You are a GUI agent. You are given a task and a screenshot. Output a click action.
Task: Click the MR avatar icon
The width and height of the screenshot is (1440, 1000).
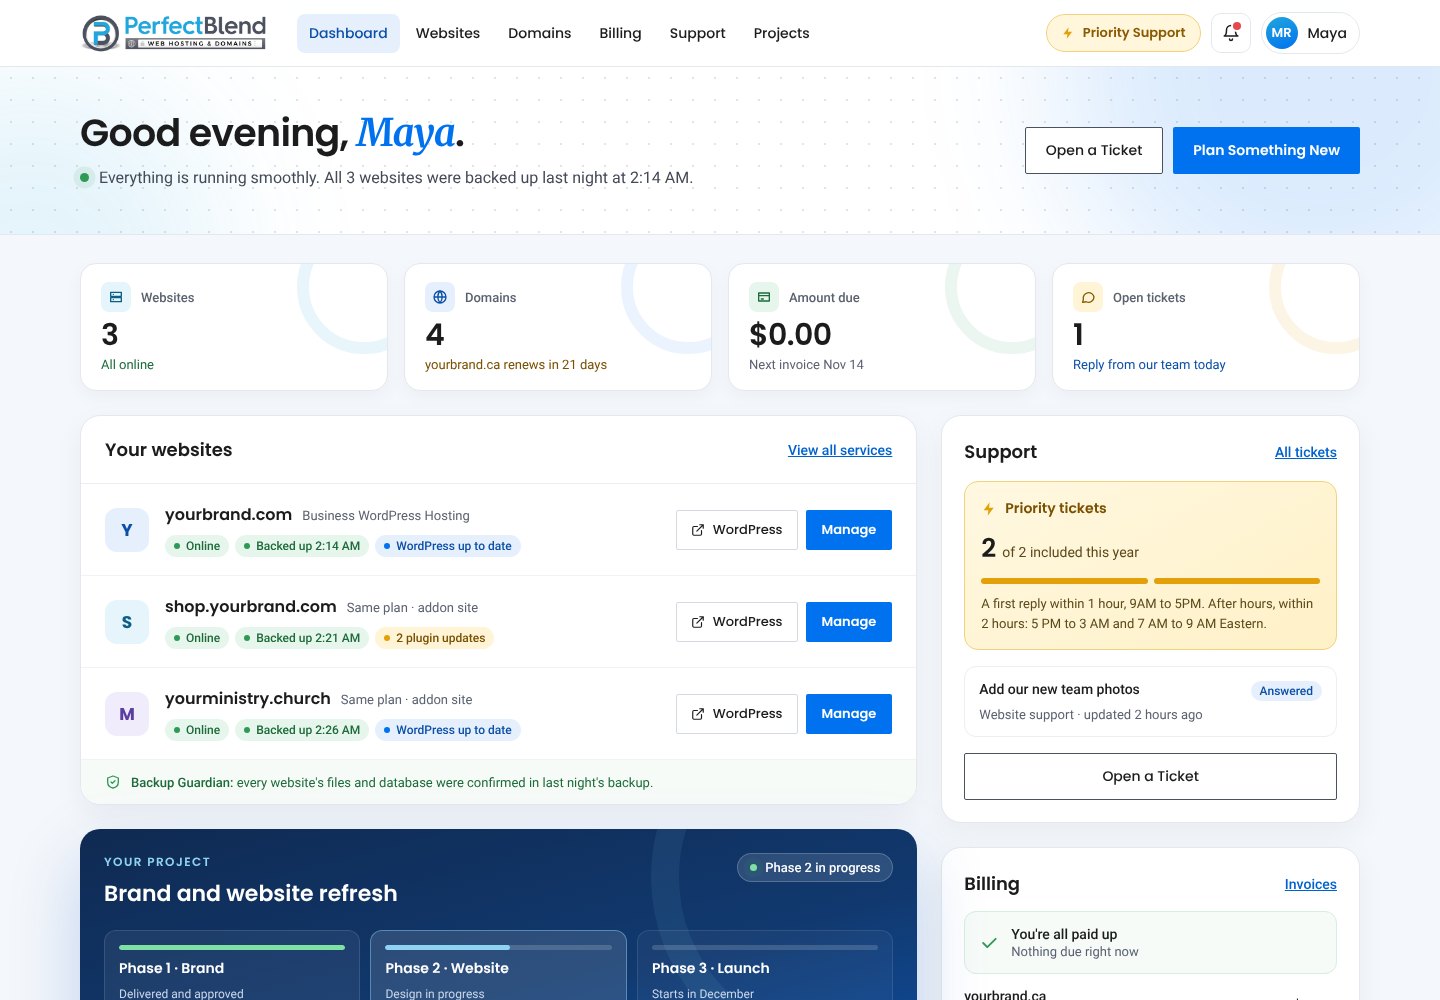click(x=1281, y=33)
